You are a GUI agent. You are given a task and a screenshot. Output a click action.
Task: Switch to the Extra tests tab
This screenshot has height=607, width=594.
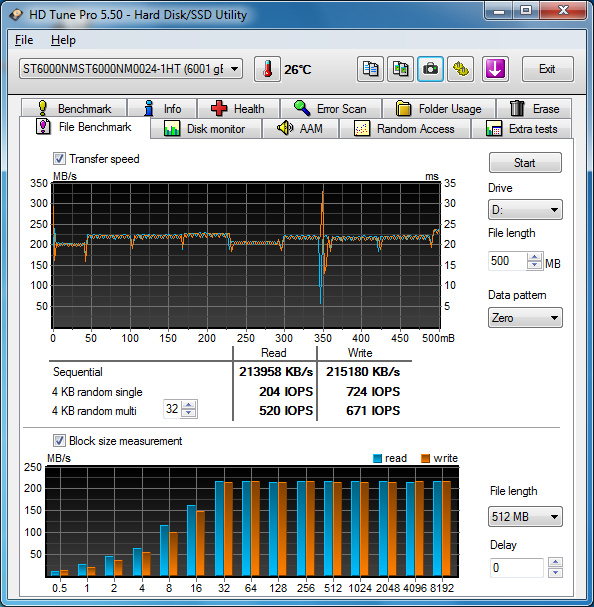(x=522, y=129)
